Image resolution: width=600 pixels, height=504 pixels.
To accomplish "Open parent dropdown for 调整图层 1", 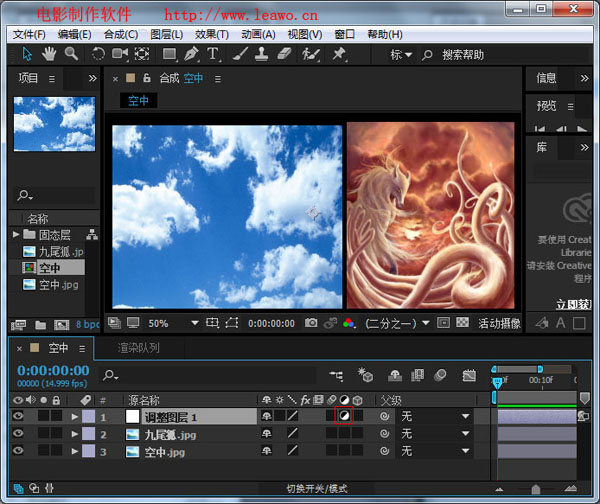I will (x=435, y=416).
